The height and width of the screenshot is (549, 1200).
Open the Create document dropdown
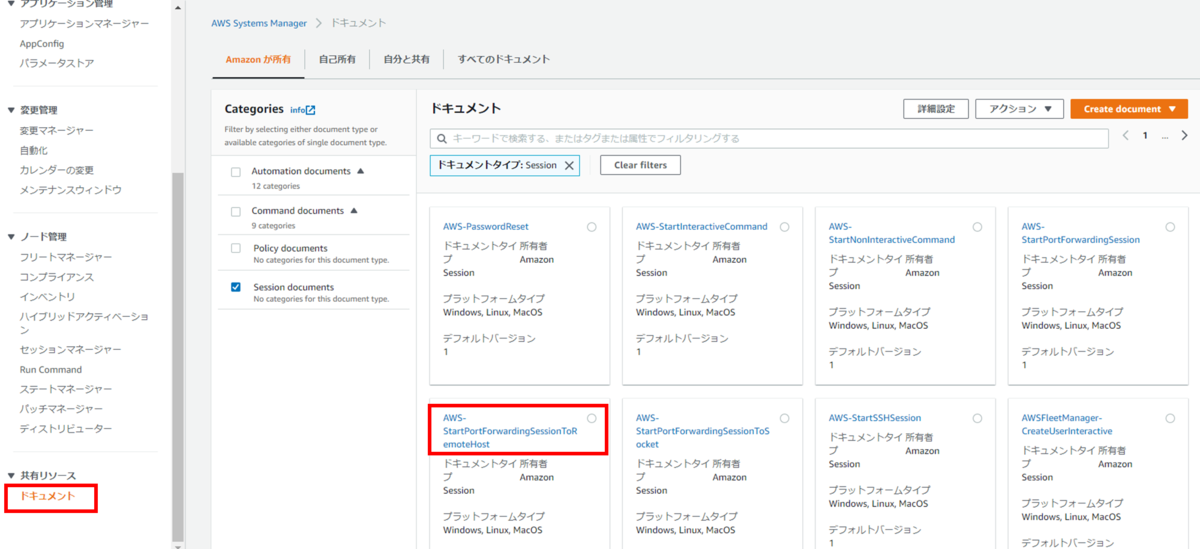coord(1129,109)
